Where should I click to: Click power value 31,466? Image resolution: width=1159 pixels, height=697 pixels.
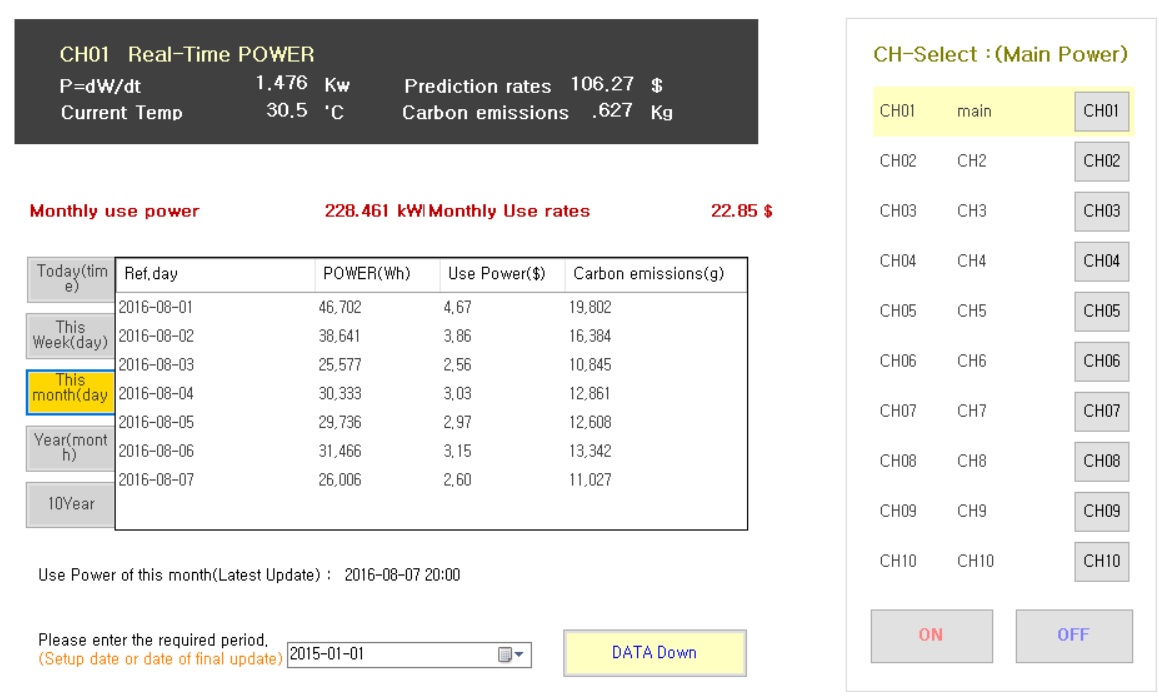340,451
